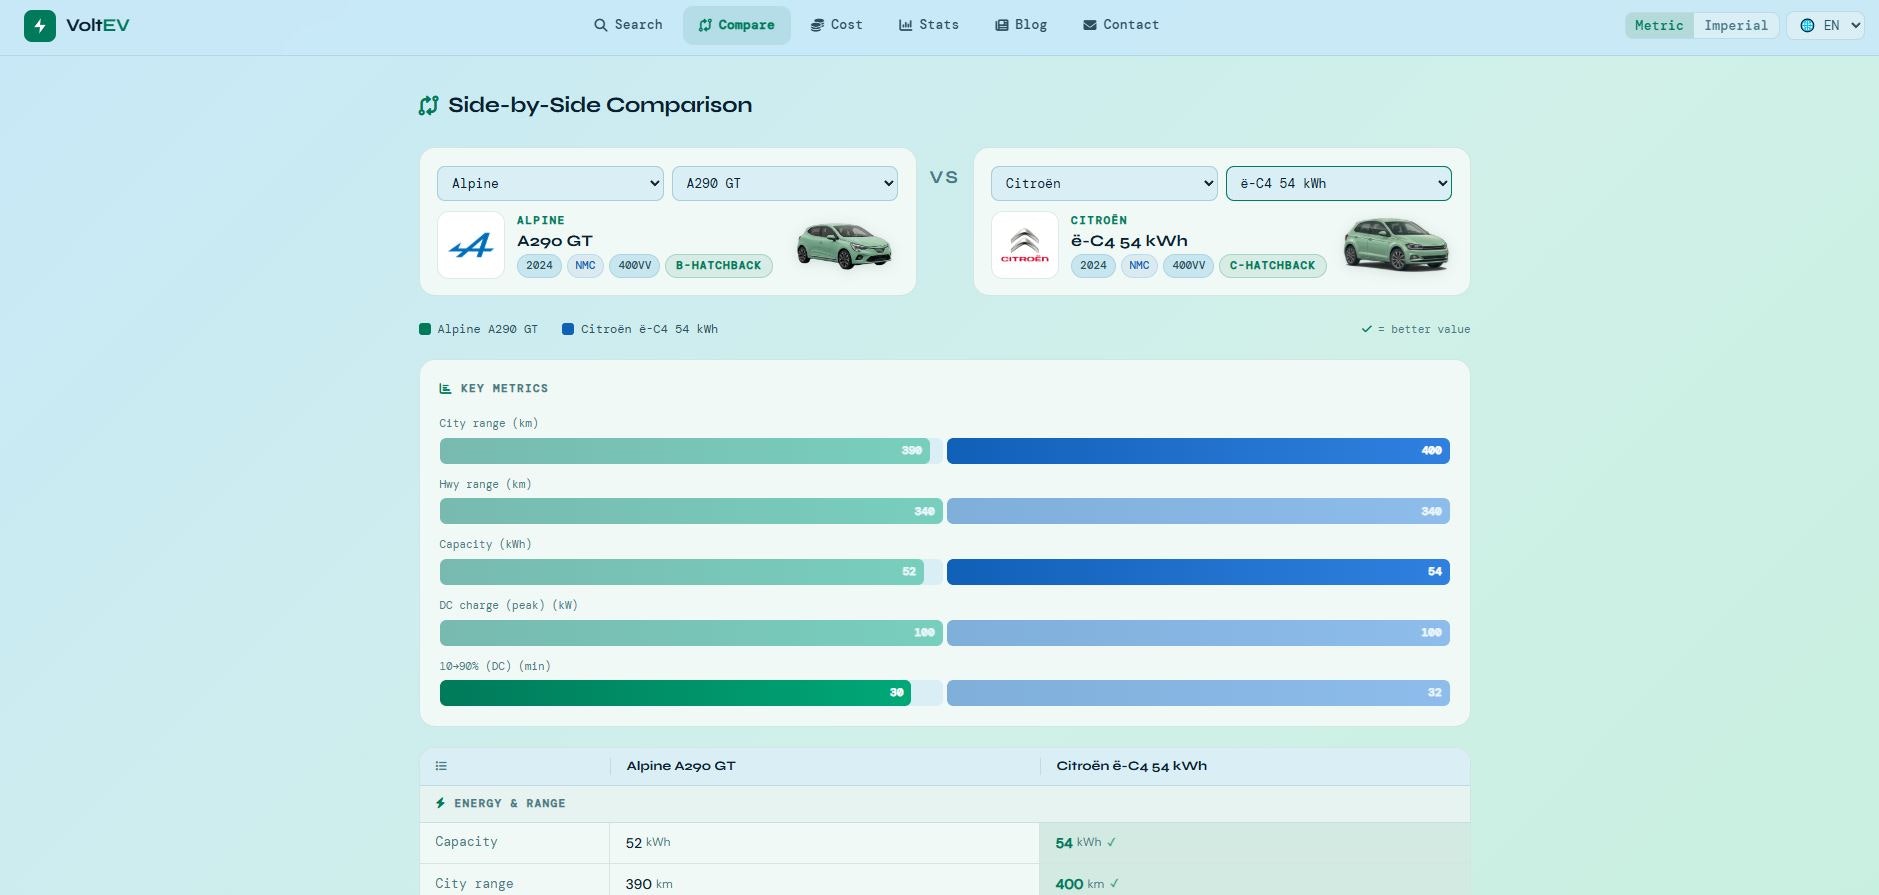Click the checkmark after 54 kWh
Image resolution: width=1879 pixels, height=895 pixels.
tap(1111, 842)
